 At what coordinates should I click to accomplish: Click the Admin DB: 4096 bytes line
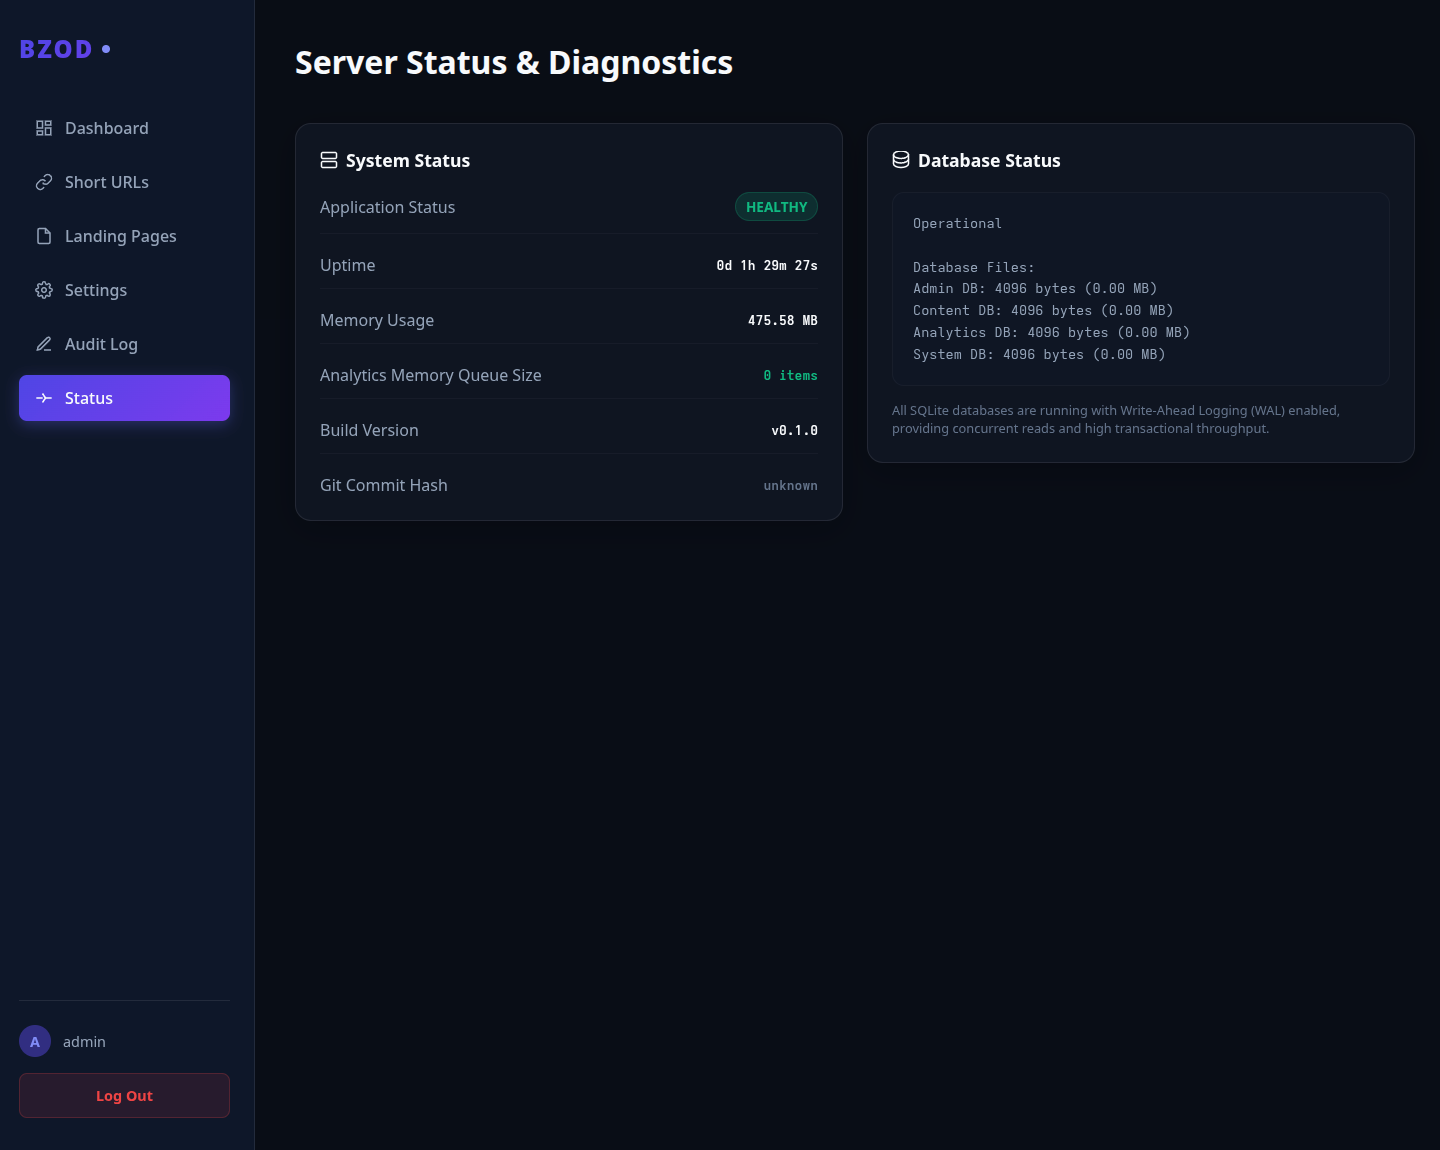point(1035,289)
